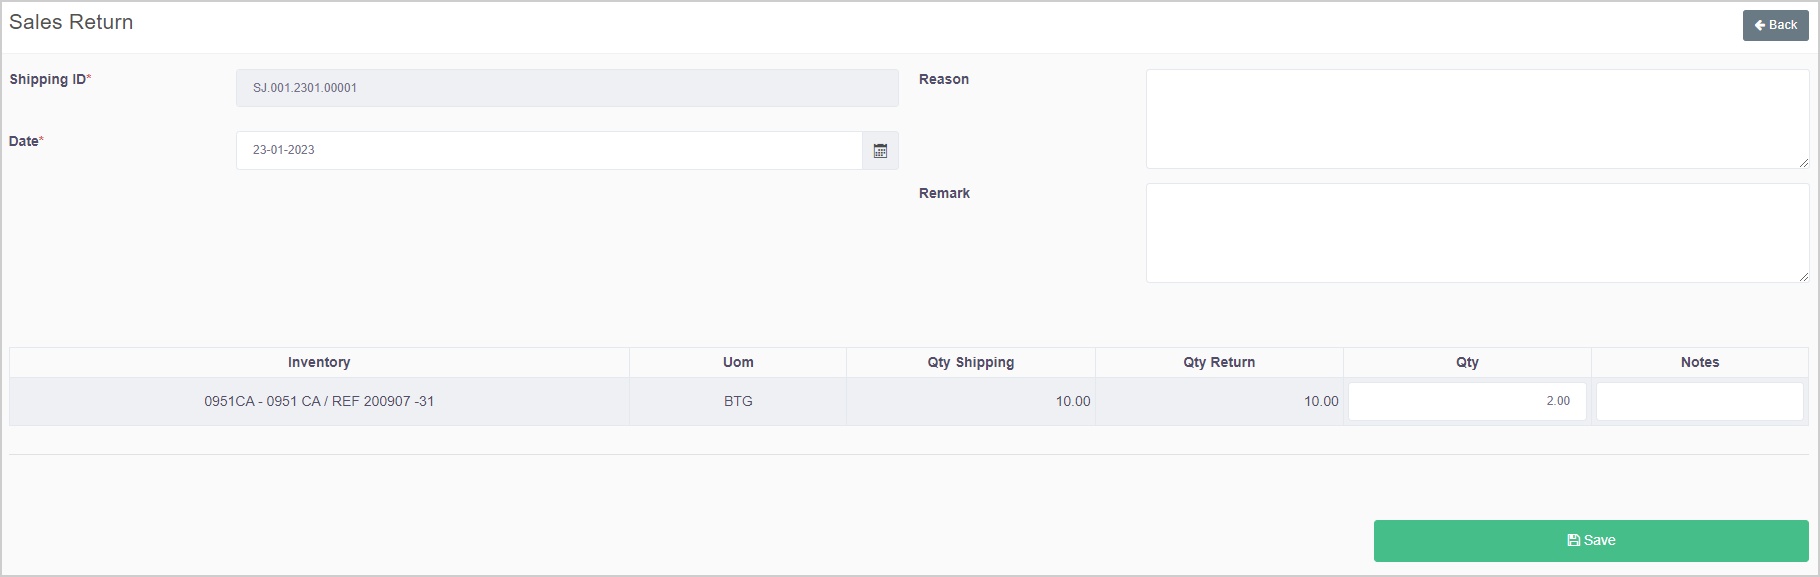
Task: Grab the Reason textarea resize handle
Action: pyautogui.click(x=1803, y=162)
